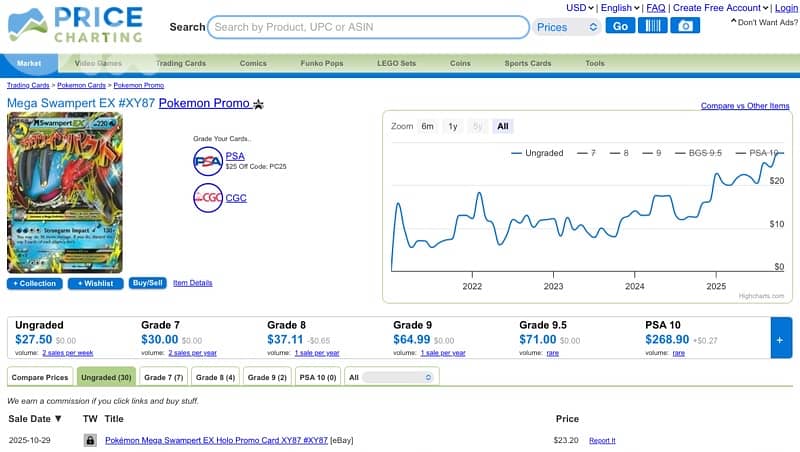Open the Prices search type dropdown
Image resolution: width=800 pixels, height=452 pixels.
click(x=566, y=27)
